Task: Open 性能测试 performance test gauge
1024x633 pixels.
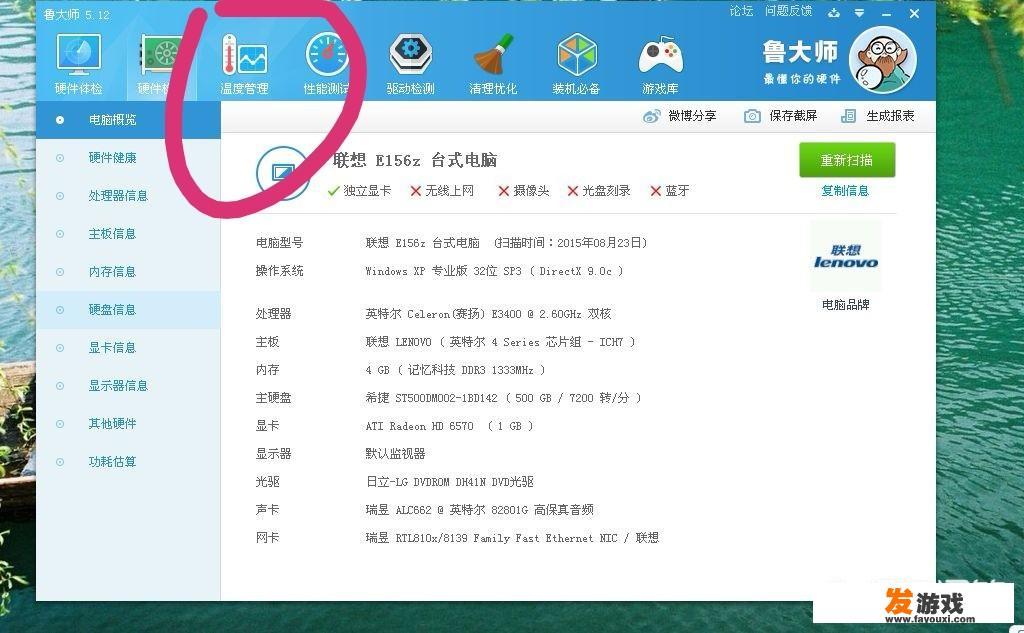Action: tap(327, 64)
